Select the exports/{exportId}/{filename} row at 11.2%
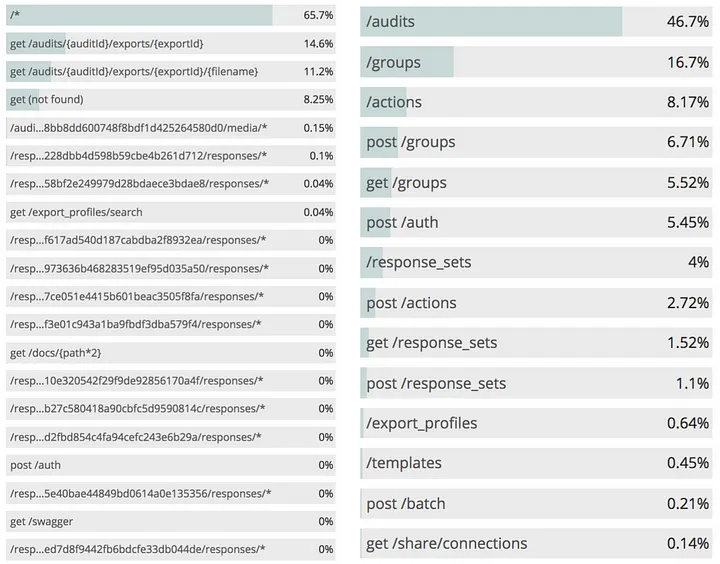Screen dimensions: 720x564 tap(171, 72)
